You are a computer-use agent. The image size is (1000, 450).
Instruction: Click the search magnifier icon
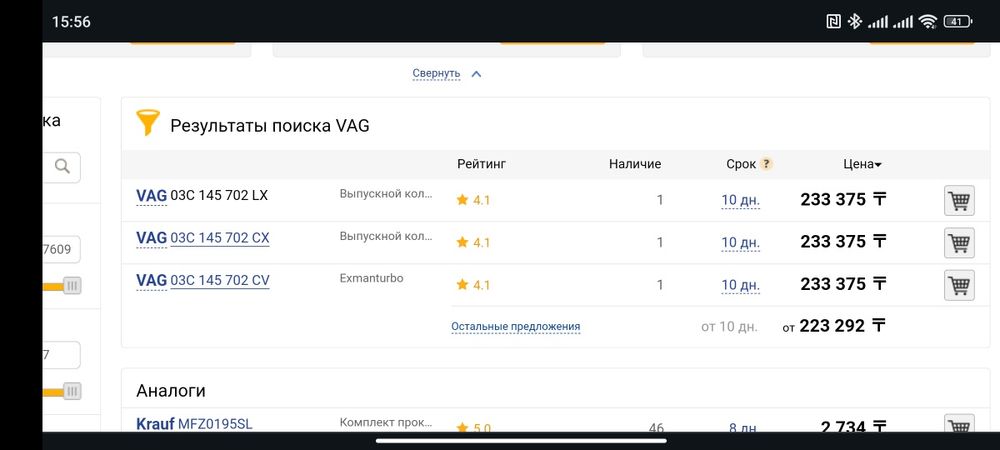point(62,167)
